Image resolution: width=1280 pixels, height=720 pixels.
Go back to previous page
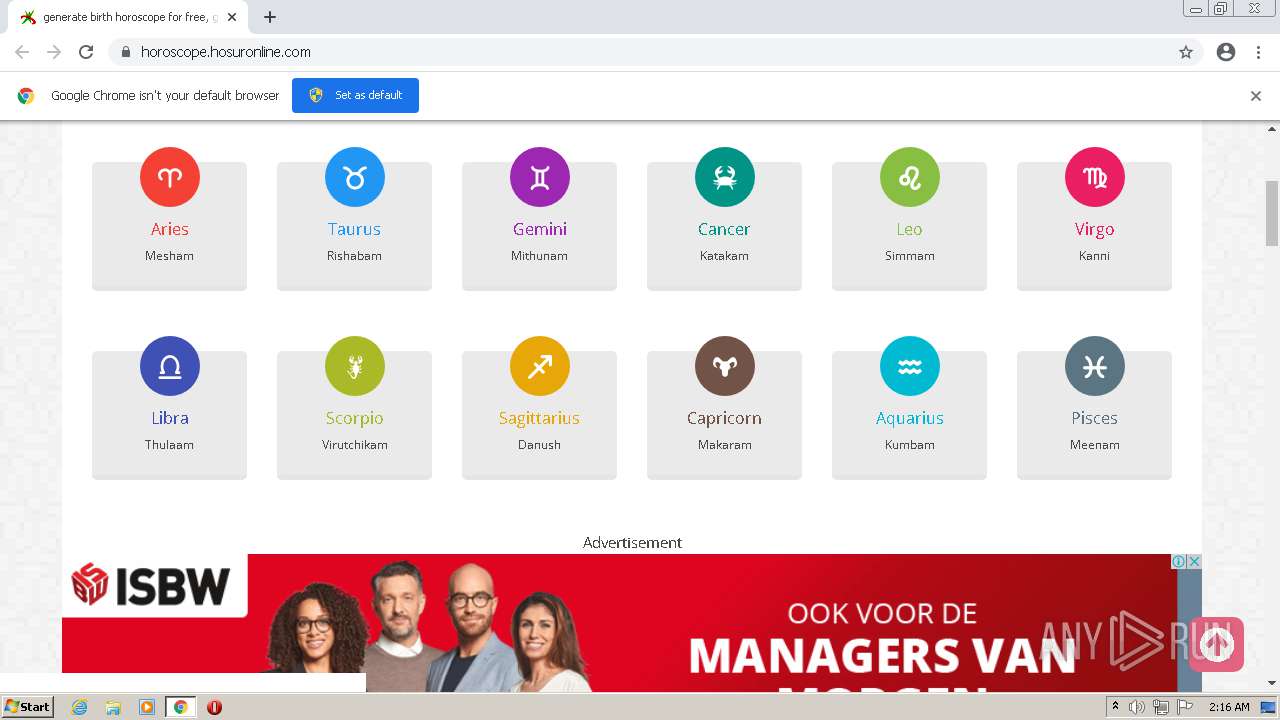pyautogui.click(x=22, y=52)
